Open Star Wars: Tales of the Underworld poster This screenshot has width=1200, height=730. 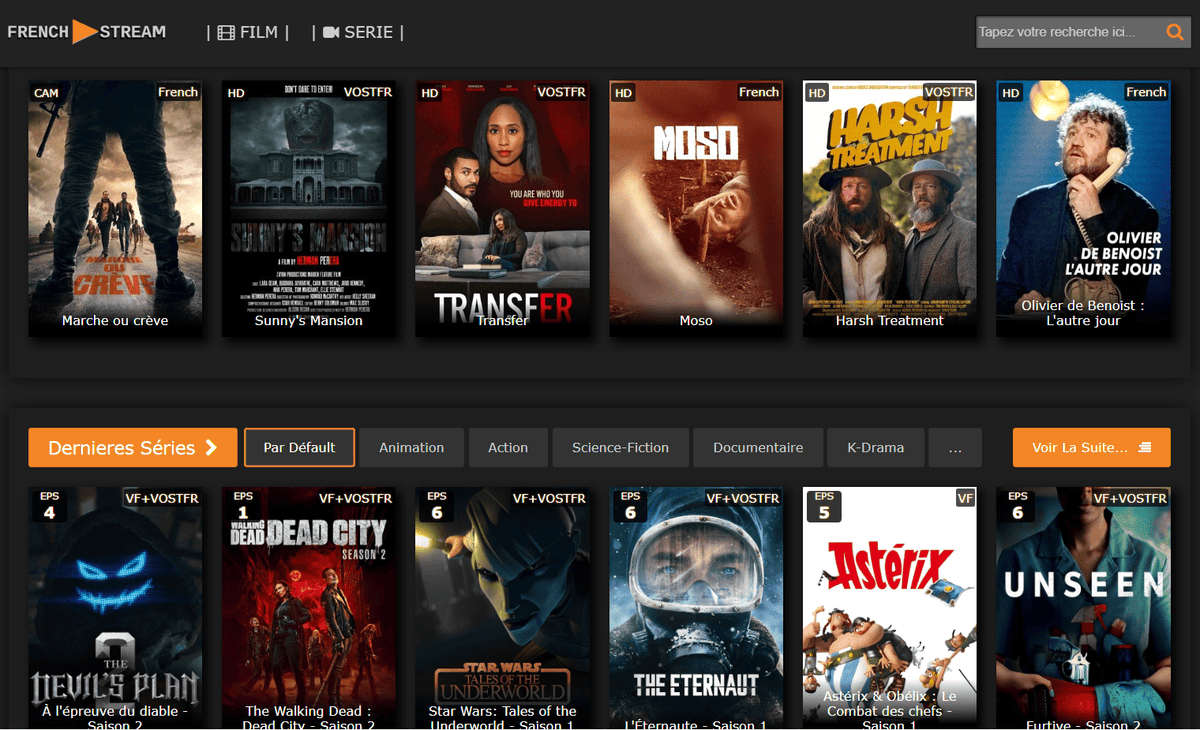tap(502, 608)
